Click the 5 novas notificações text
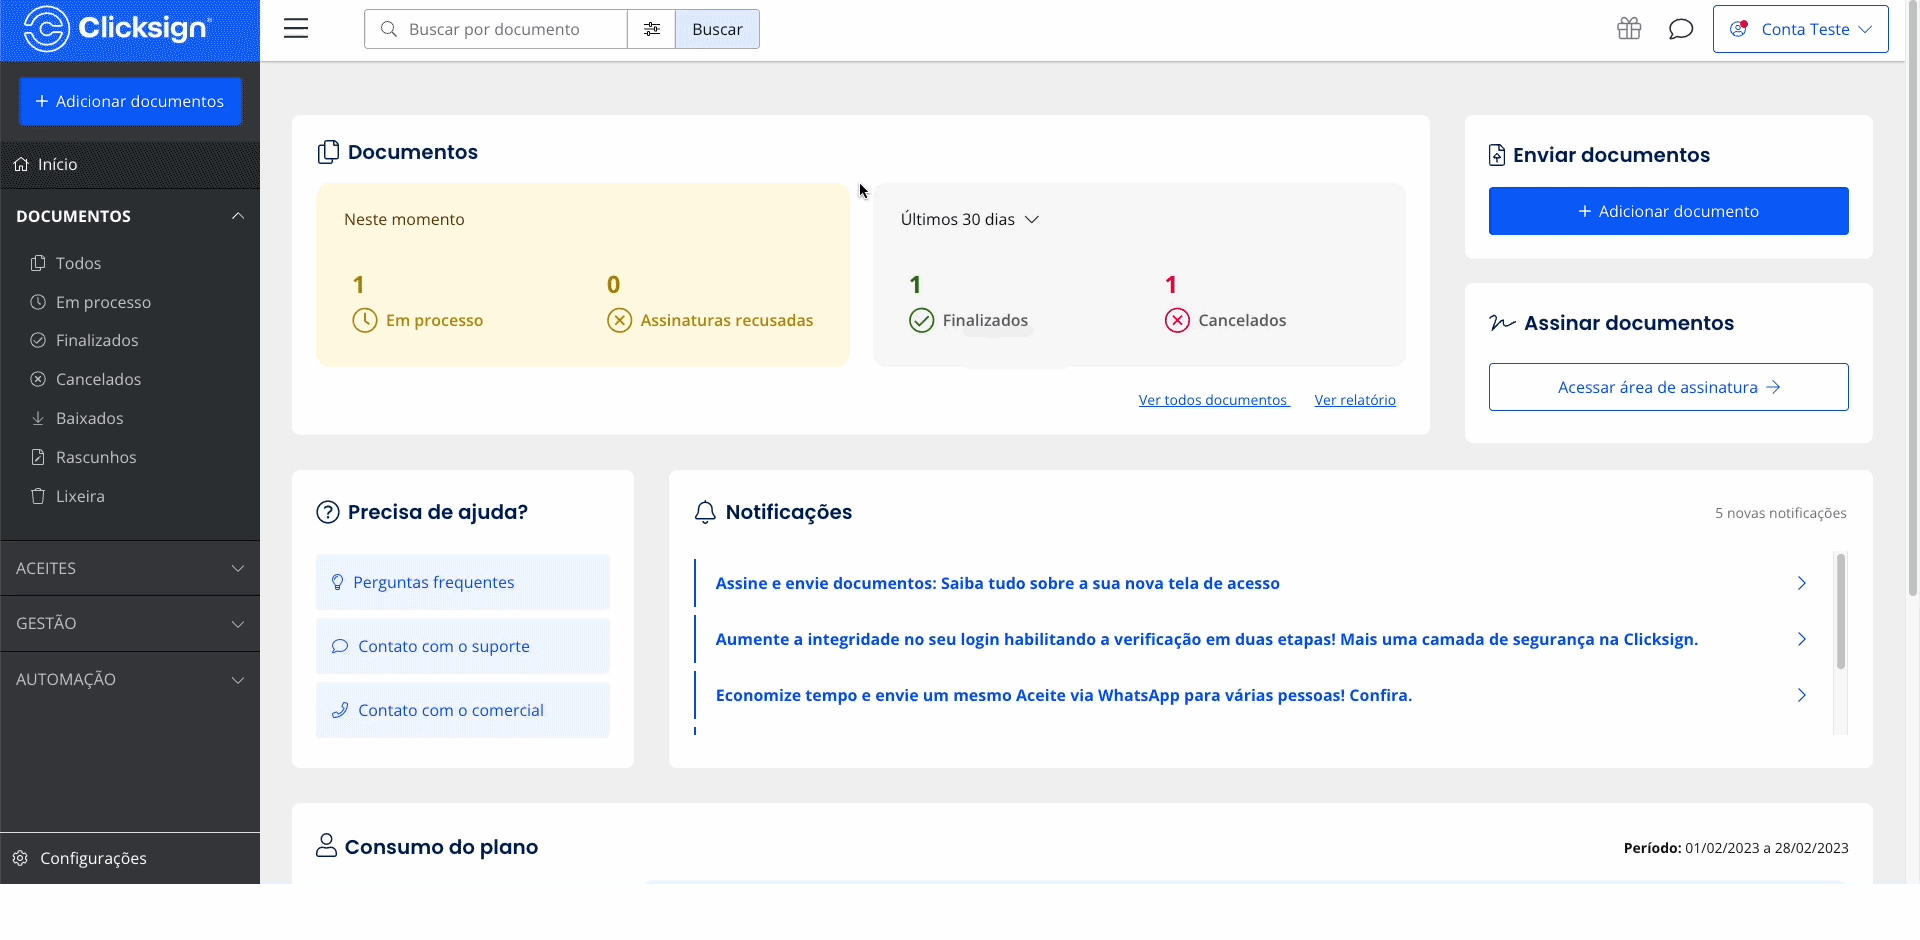This screenshot has width=1920, height=940. pos(1781,513)
